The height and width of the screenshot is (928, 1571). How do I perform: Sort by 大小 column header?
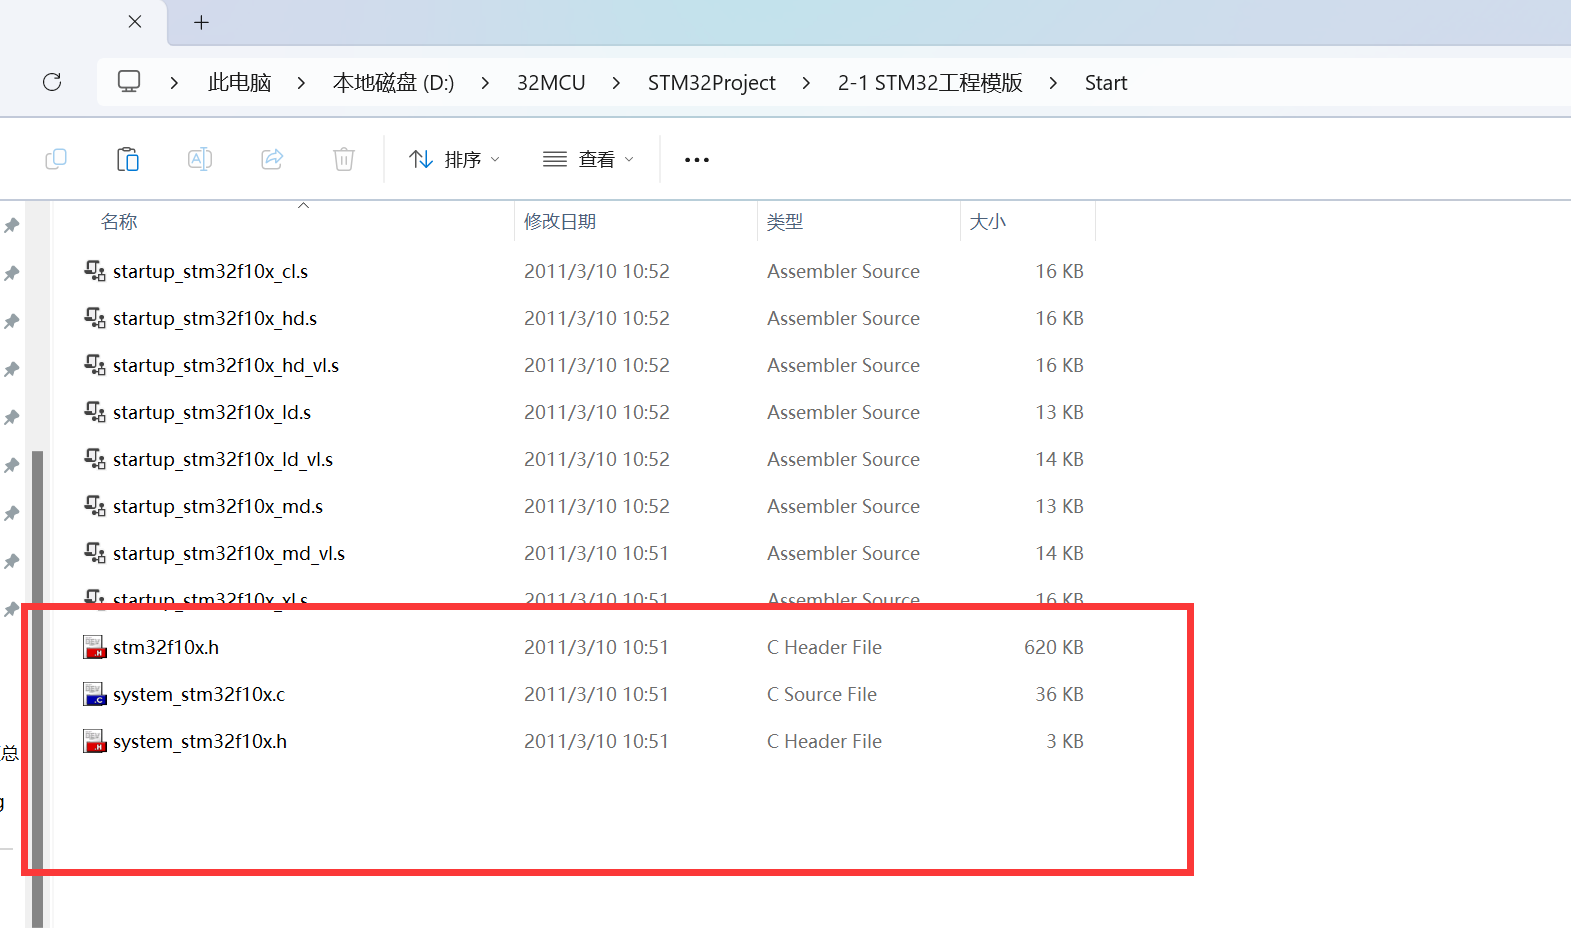click(988, 222)
